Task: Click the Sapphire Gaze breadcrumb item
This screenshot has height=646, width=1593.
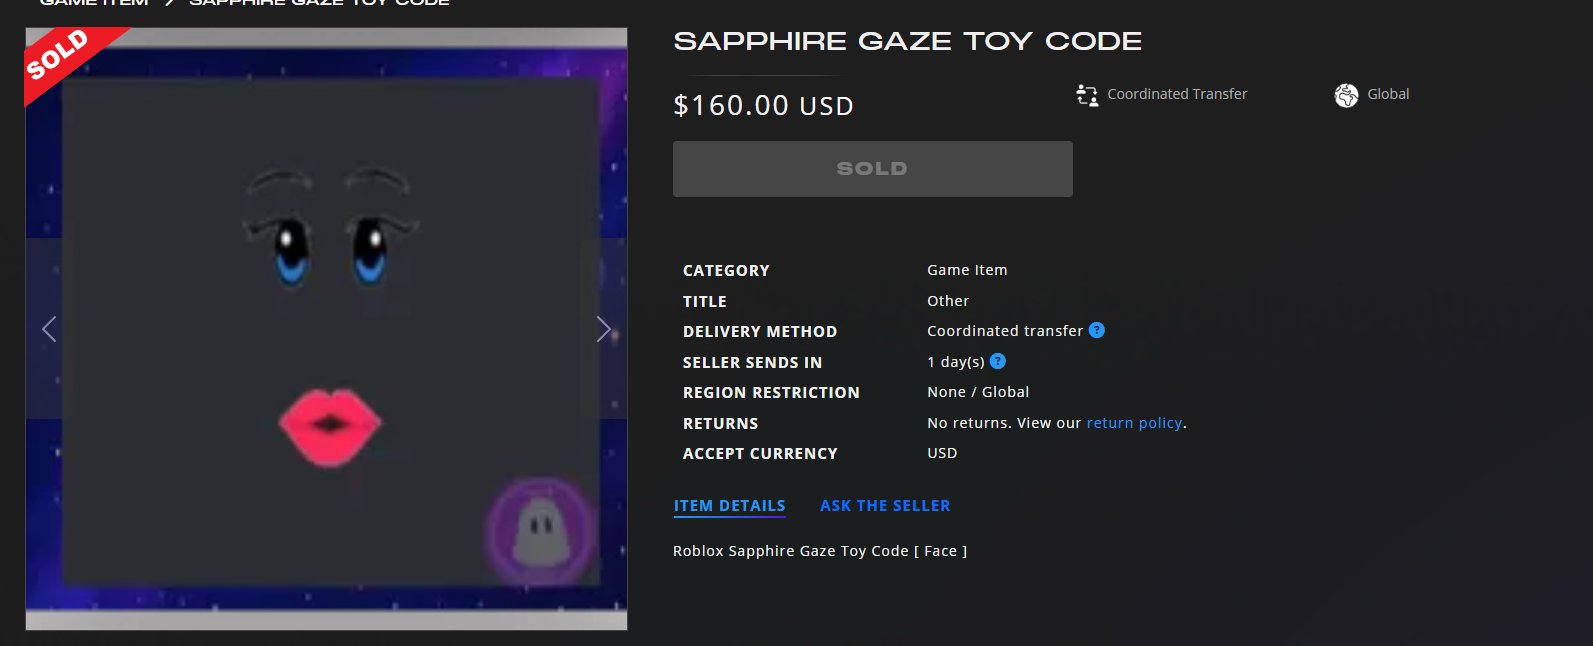Action: (x=319, y=3)
